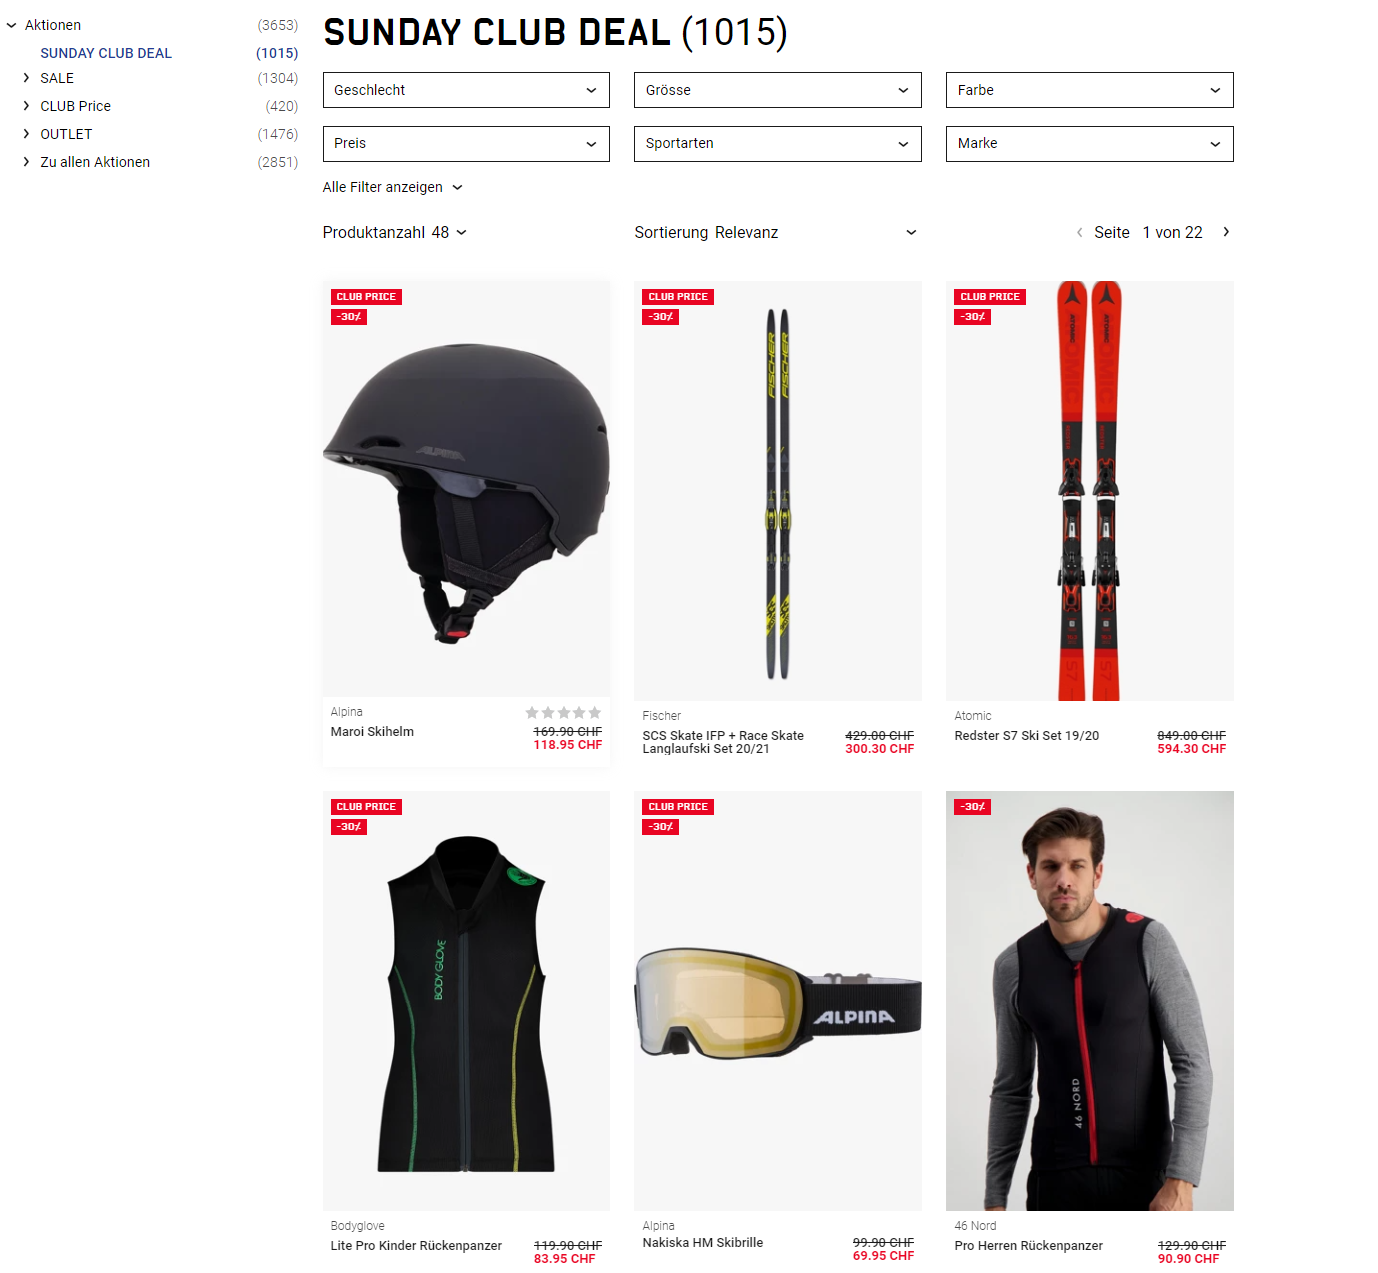Go to next page arrow
The width and height of the screenshot is (1378, 1273).
tap(1226, 232)
